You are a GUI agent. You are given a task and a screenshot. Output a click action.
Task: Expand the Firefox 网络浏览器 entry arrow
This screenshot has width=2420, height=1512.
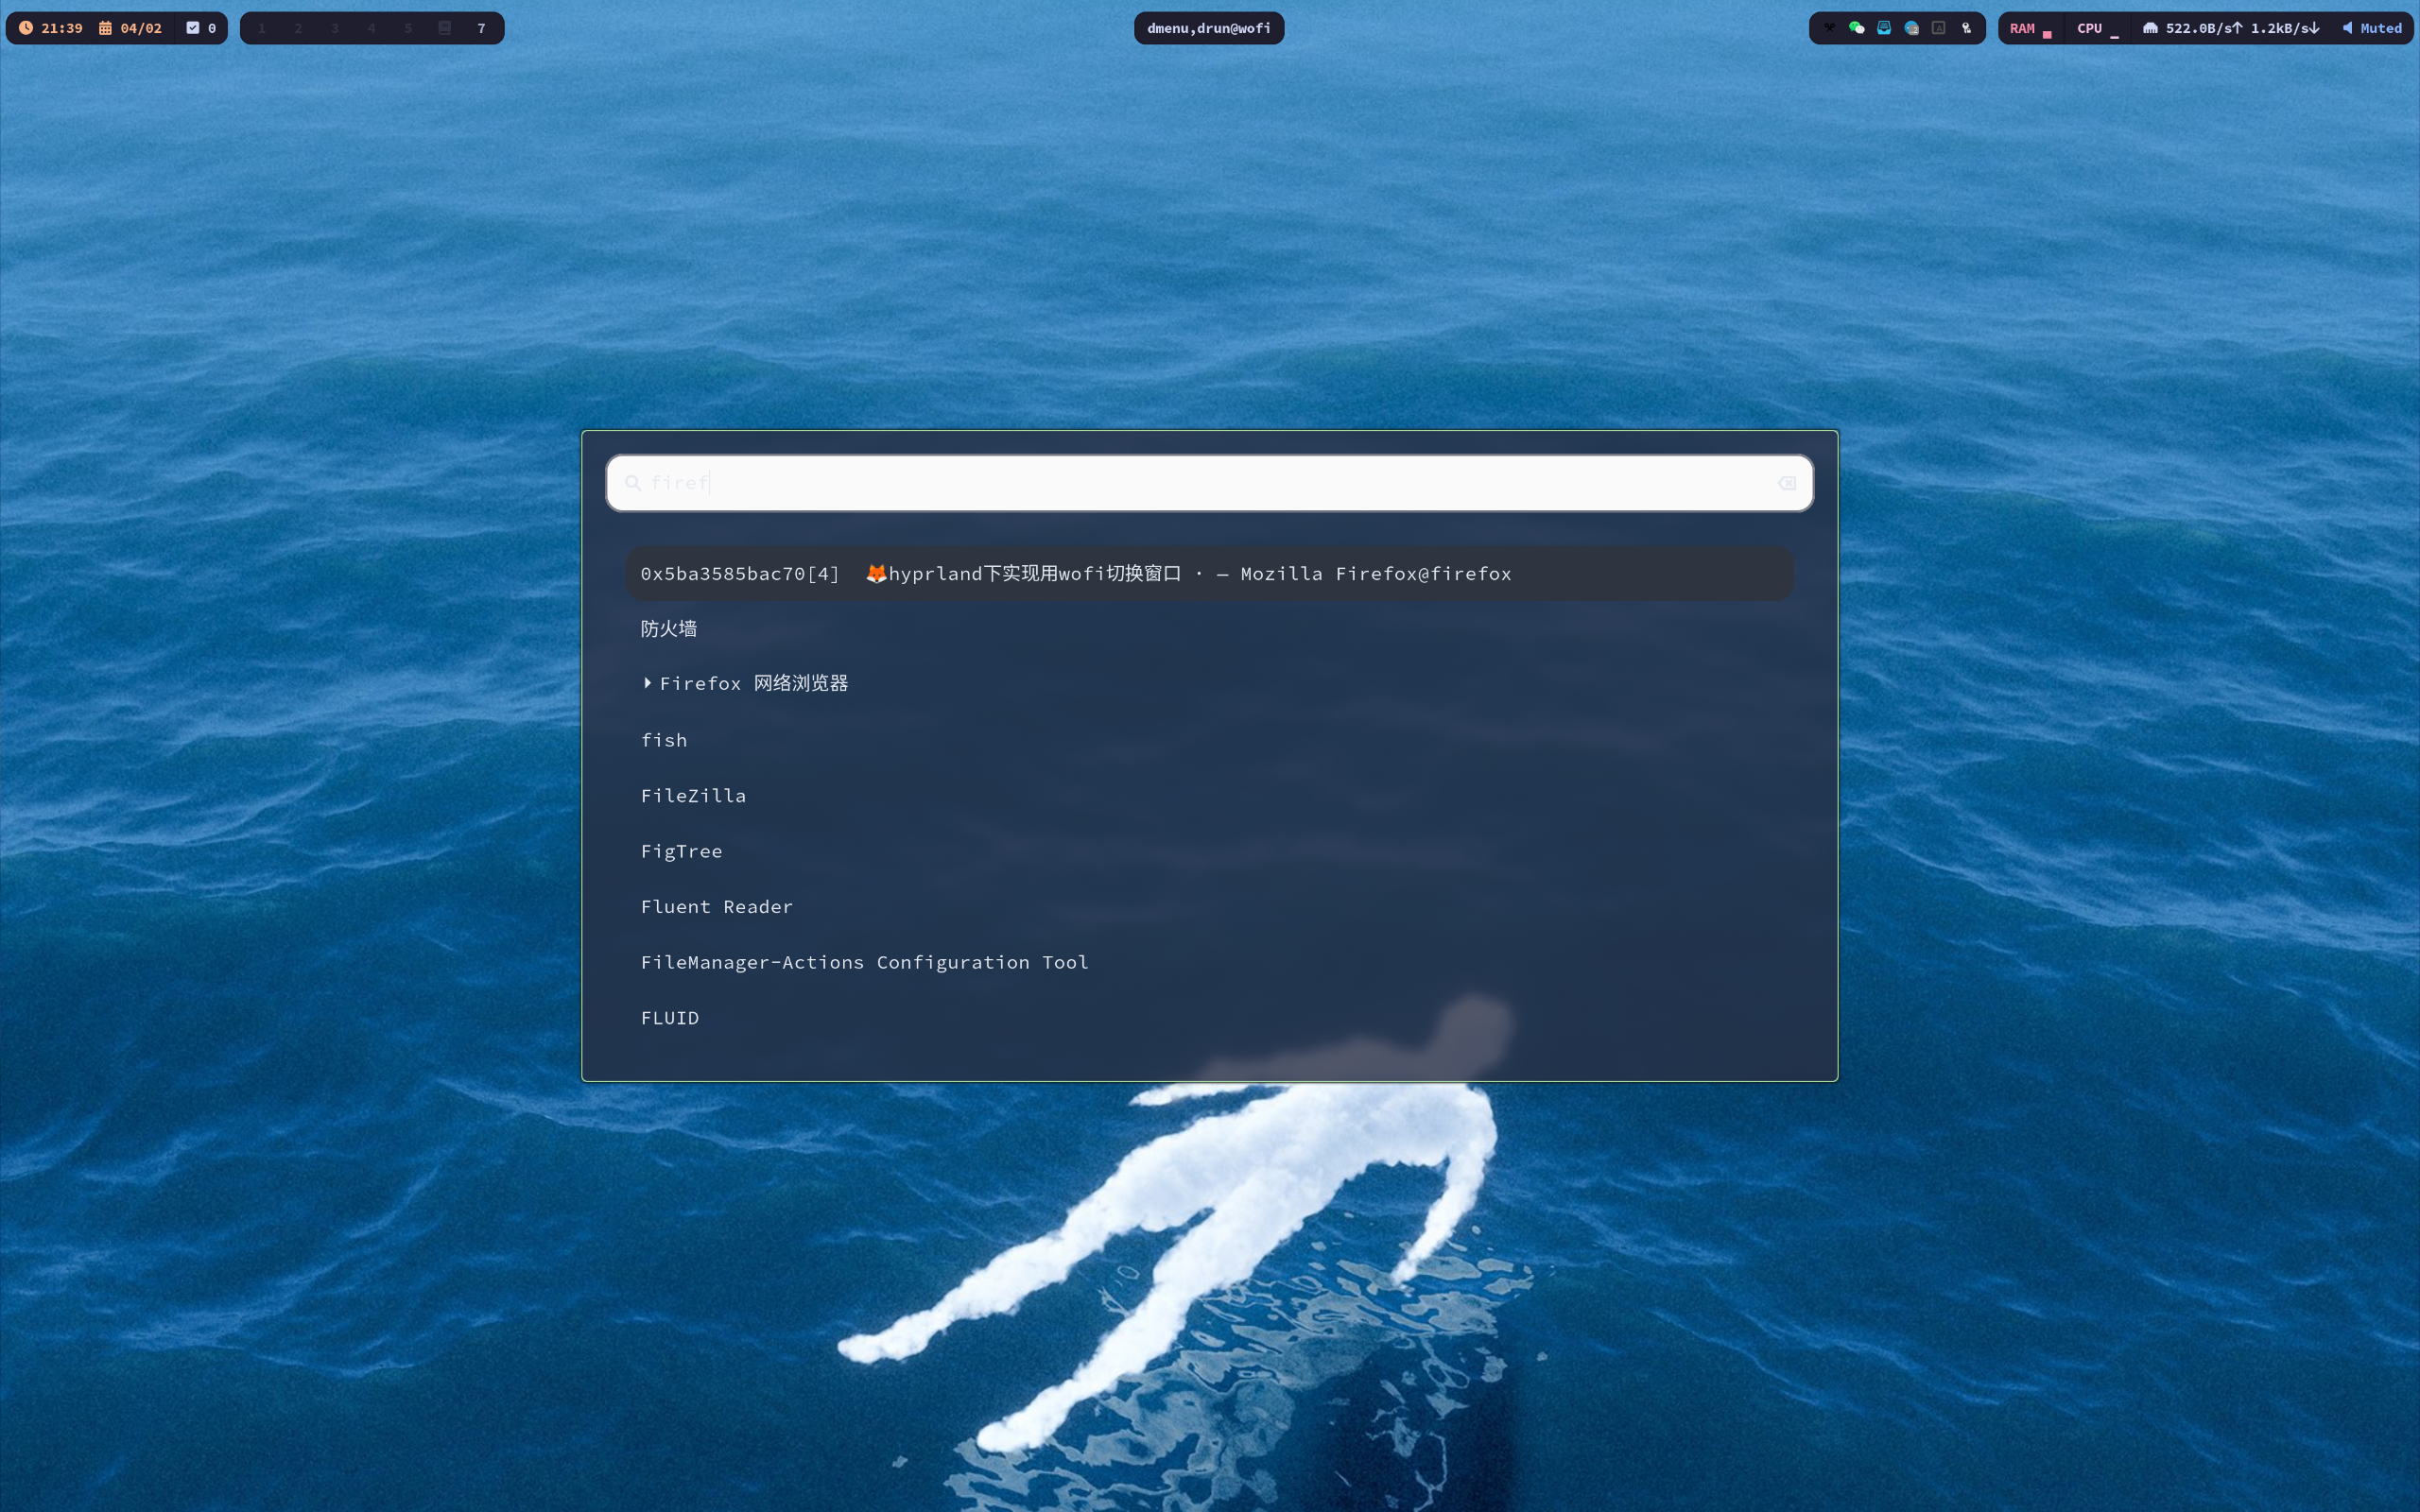(x=648, y=683)
